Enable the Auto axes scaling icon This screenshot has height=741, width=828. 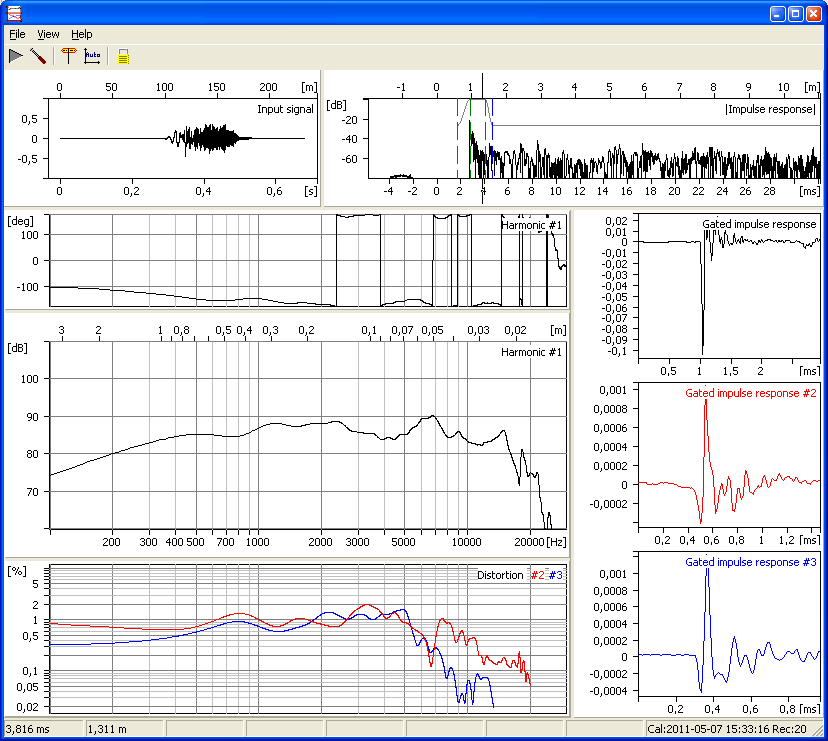92,56
